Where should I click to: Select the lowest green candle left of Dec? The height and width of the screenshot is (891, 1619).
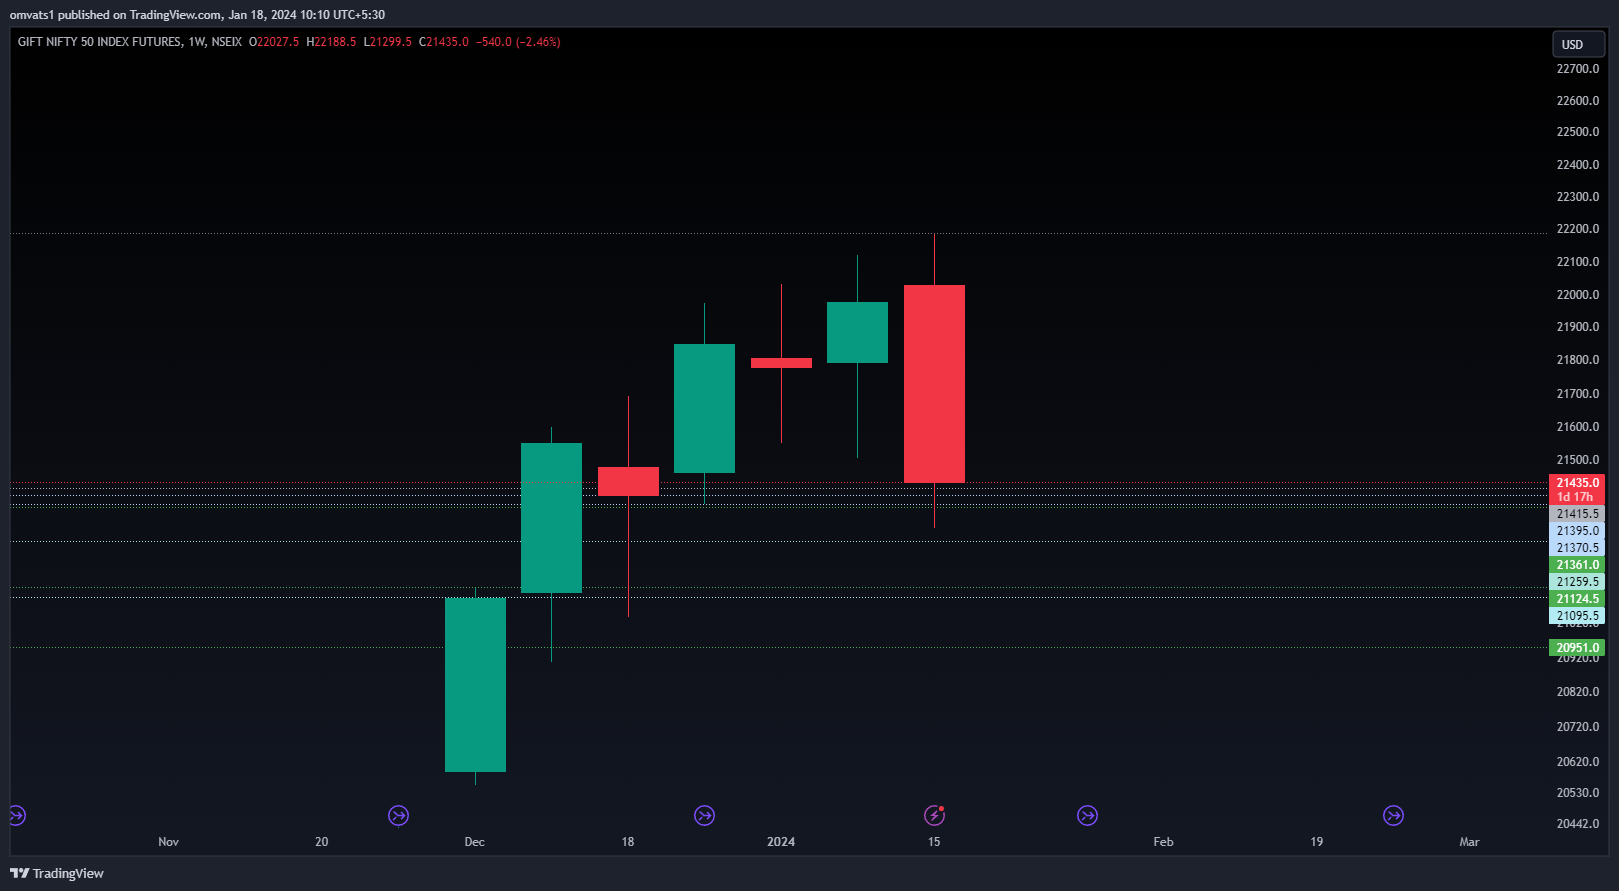(475, 685)
